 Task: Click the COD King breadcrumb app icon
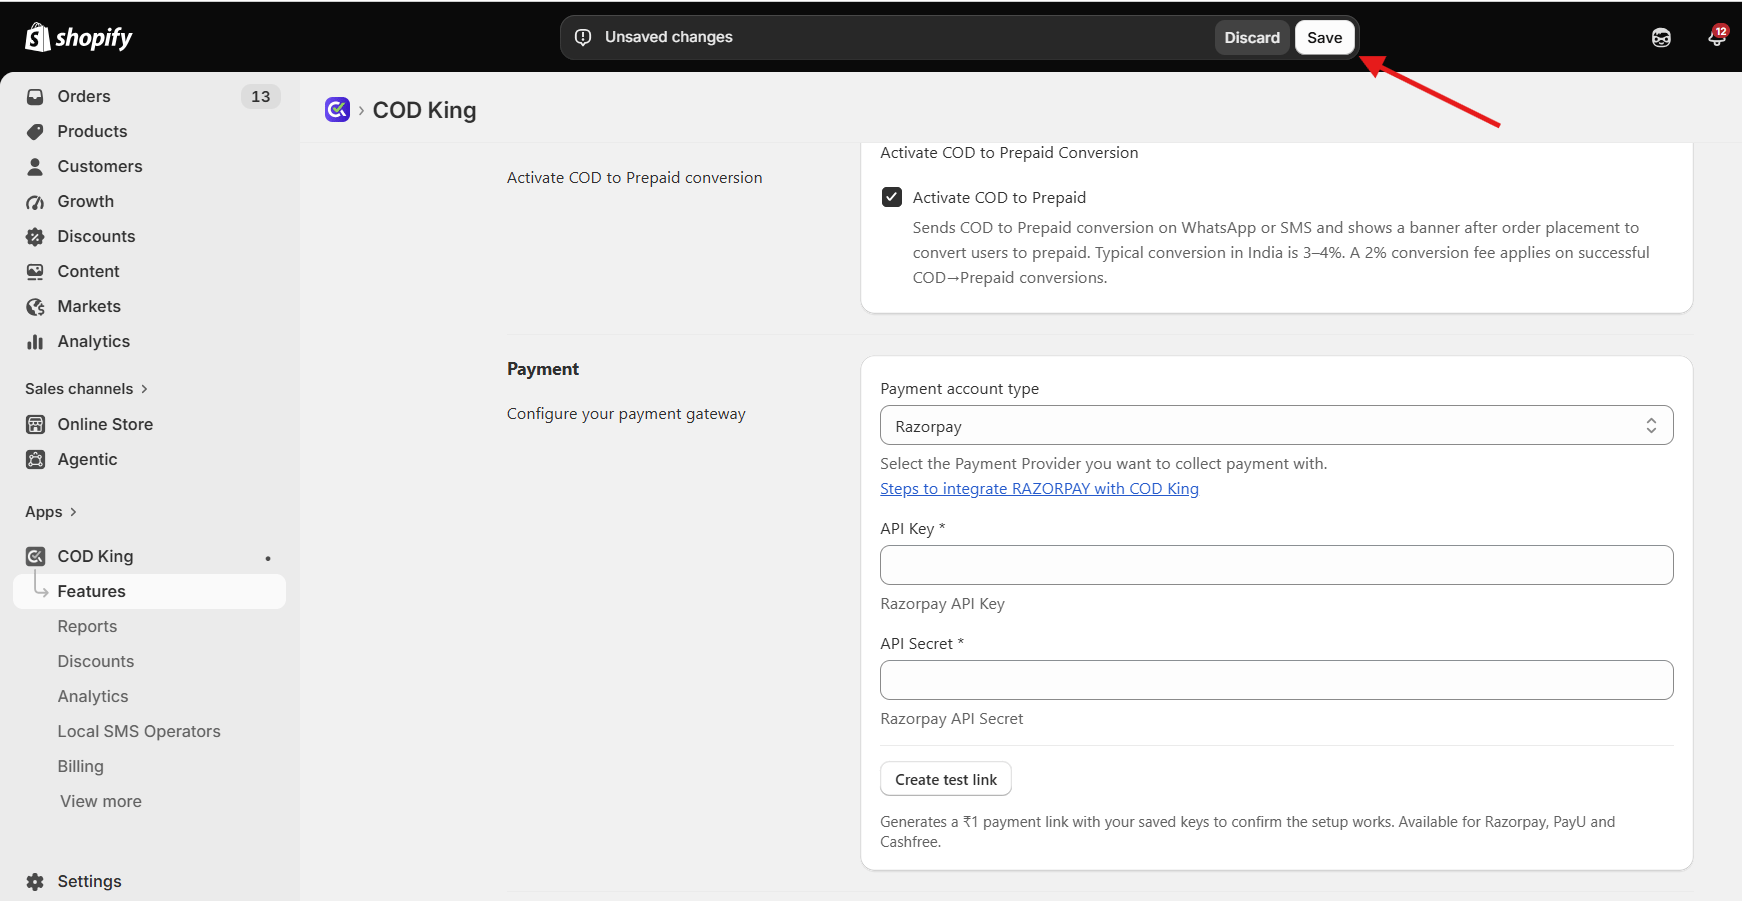tap(337, 109)
